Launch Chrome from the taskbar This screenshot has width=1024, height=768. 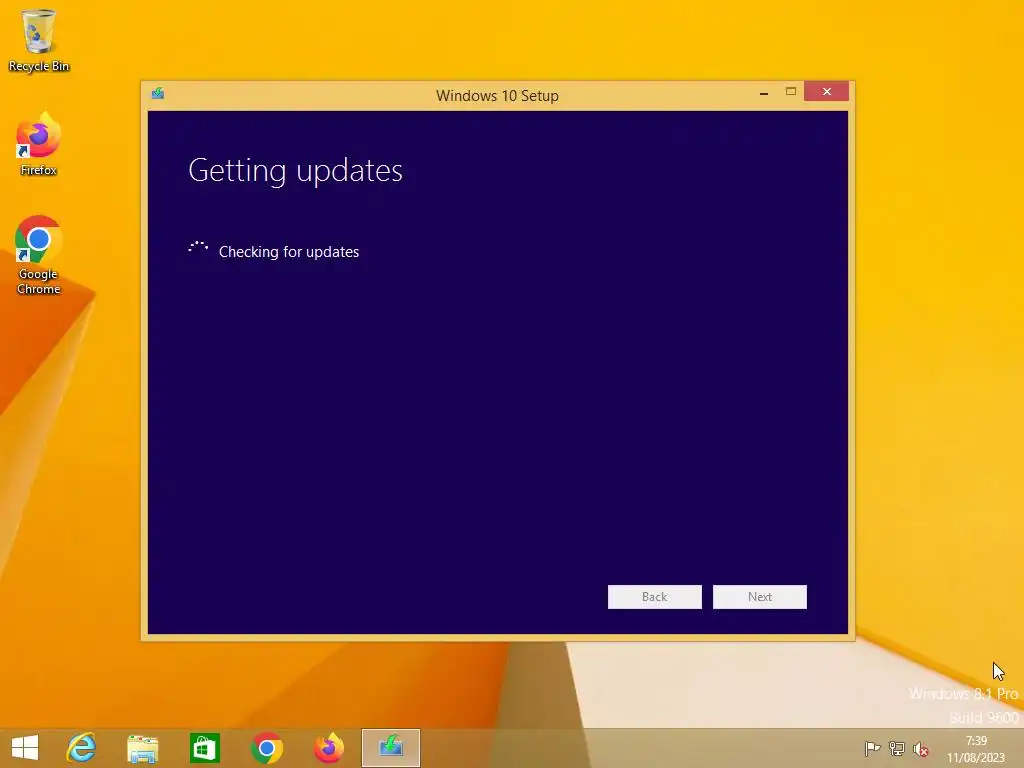(266, 748)
